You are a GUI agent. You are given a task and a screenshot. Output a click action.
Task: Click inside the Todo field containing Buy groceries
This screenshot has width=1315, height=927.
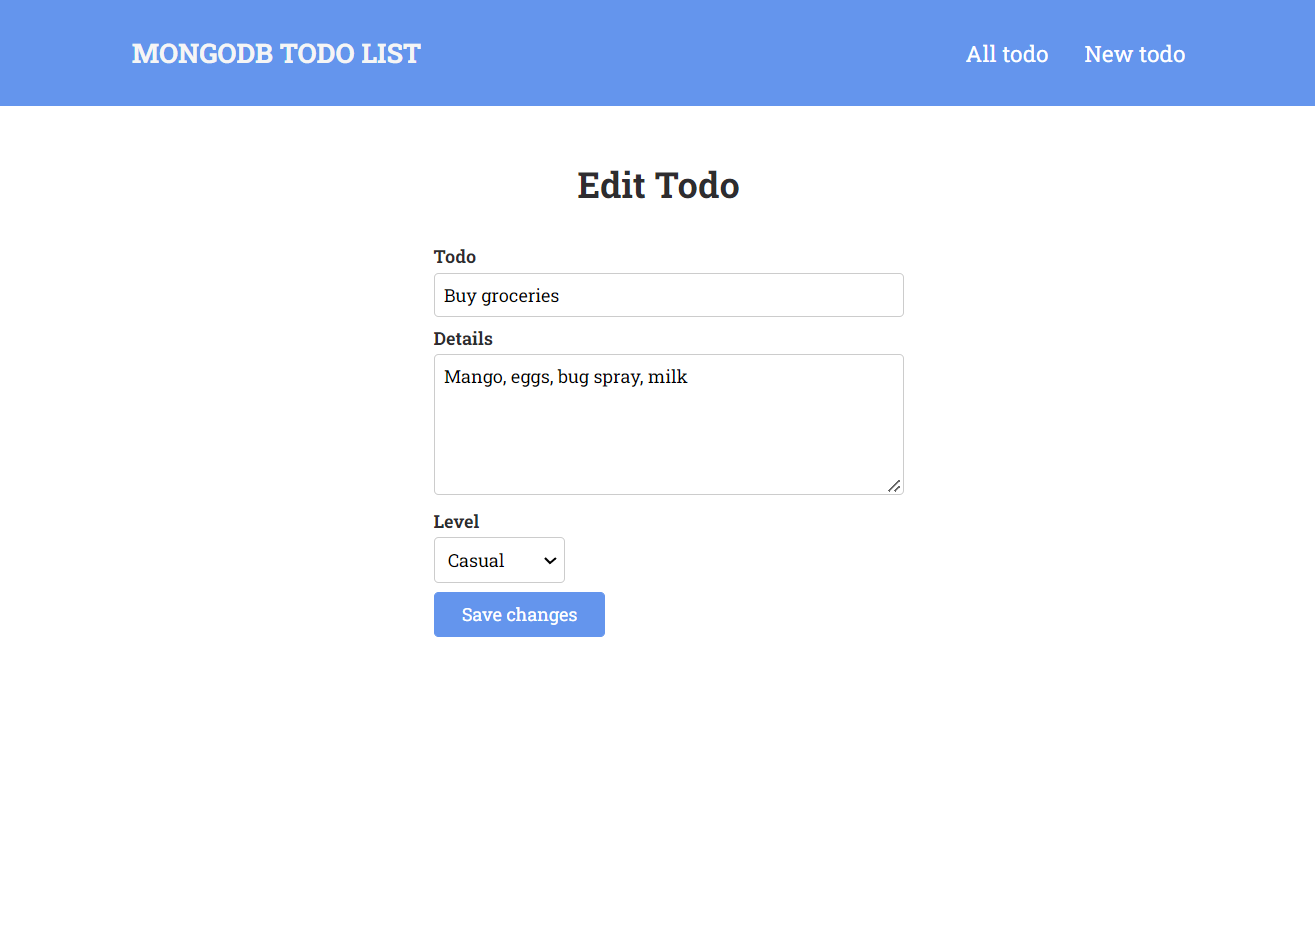coord(668,295)
